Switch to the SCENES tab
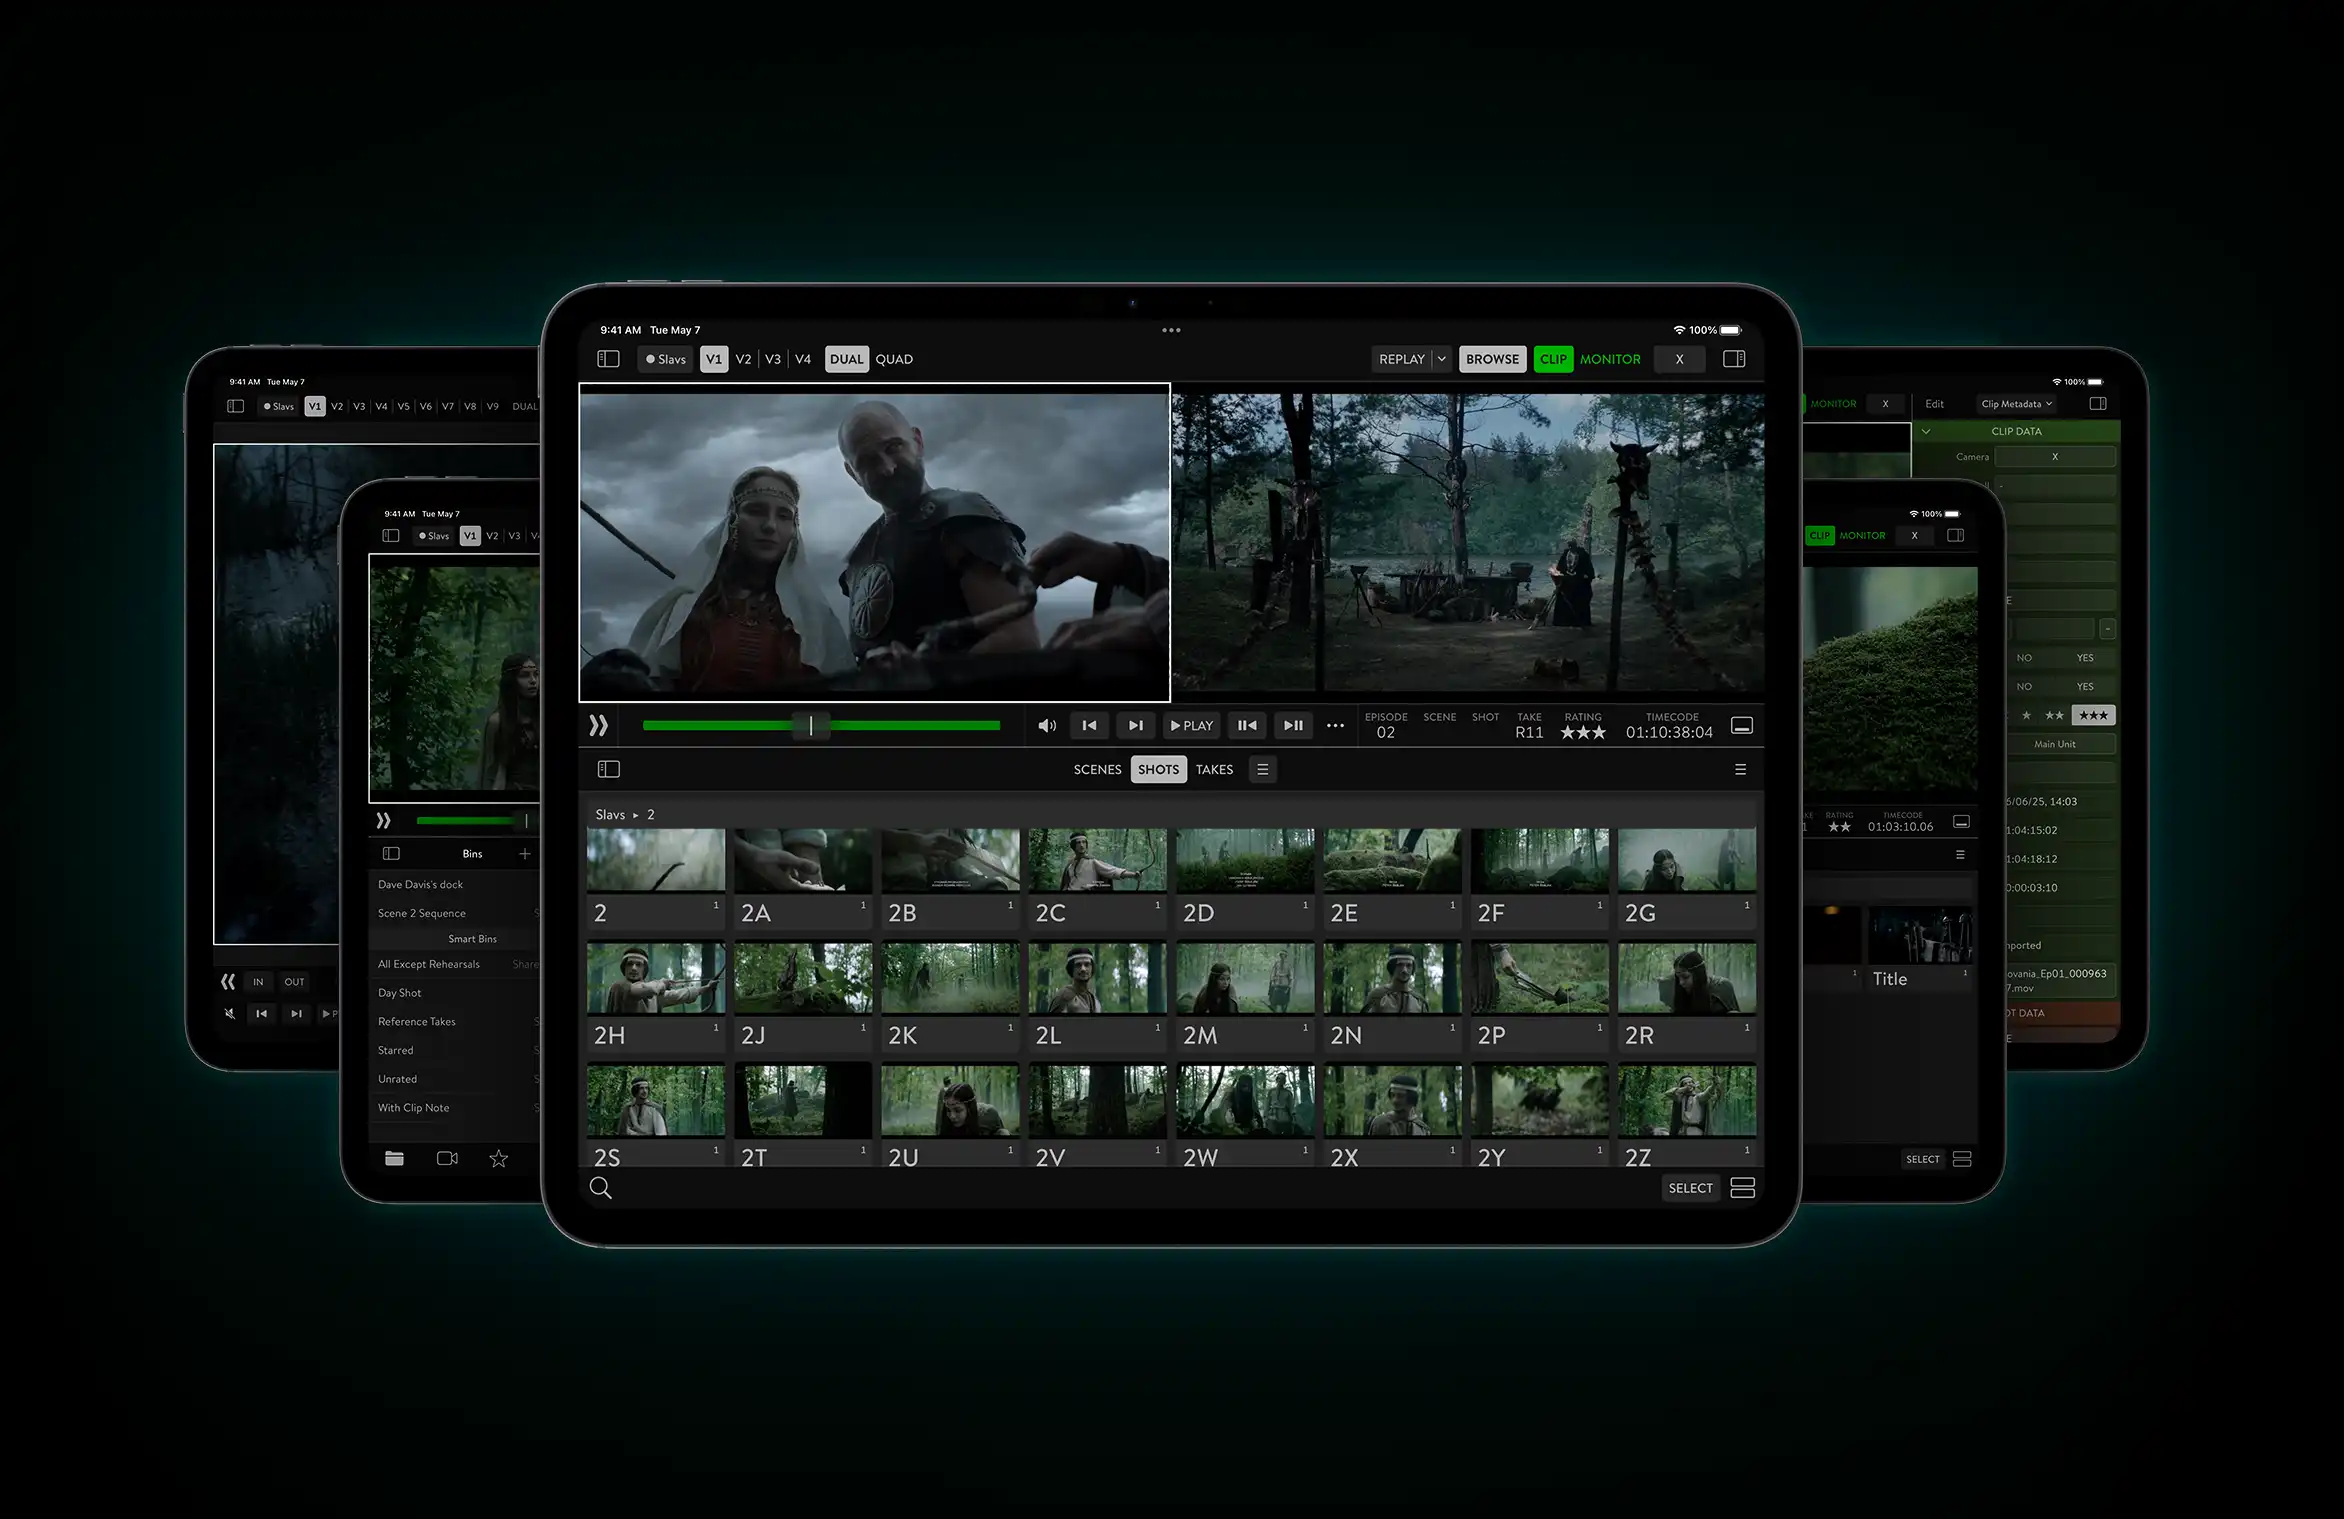The height and width of the screenshot is (1519, 2344). pos(1097,769)
